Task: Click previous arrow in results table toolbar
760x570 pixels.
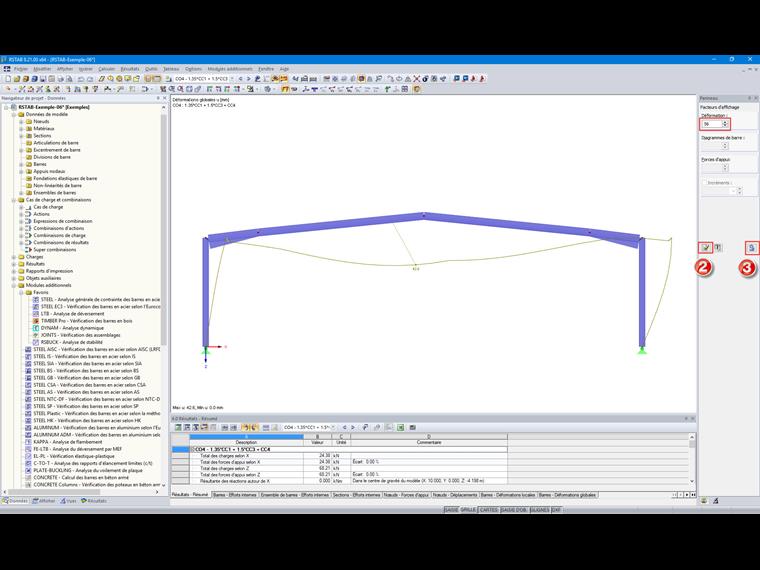Action: [345, 428]
